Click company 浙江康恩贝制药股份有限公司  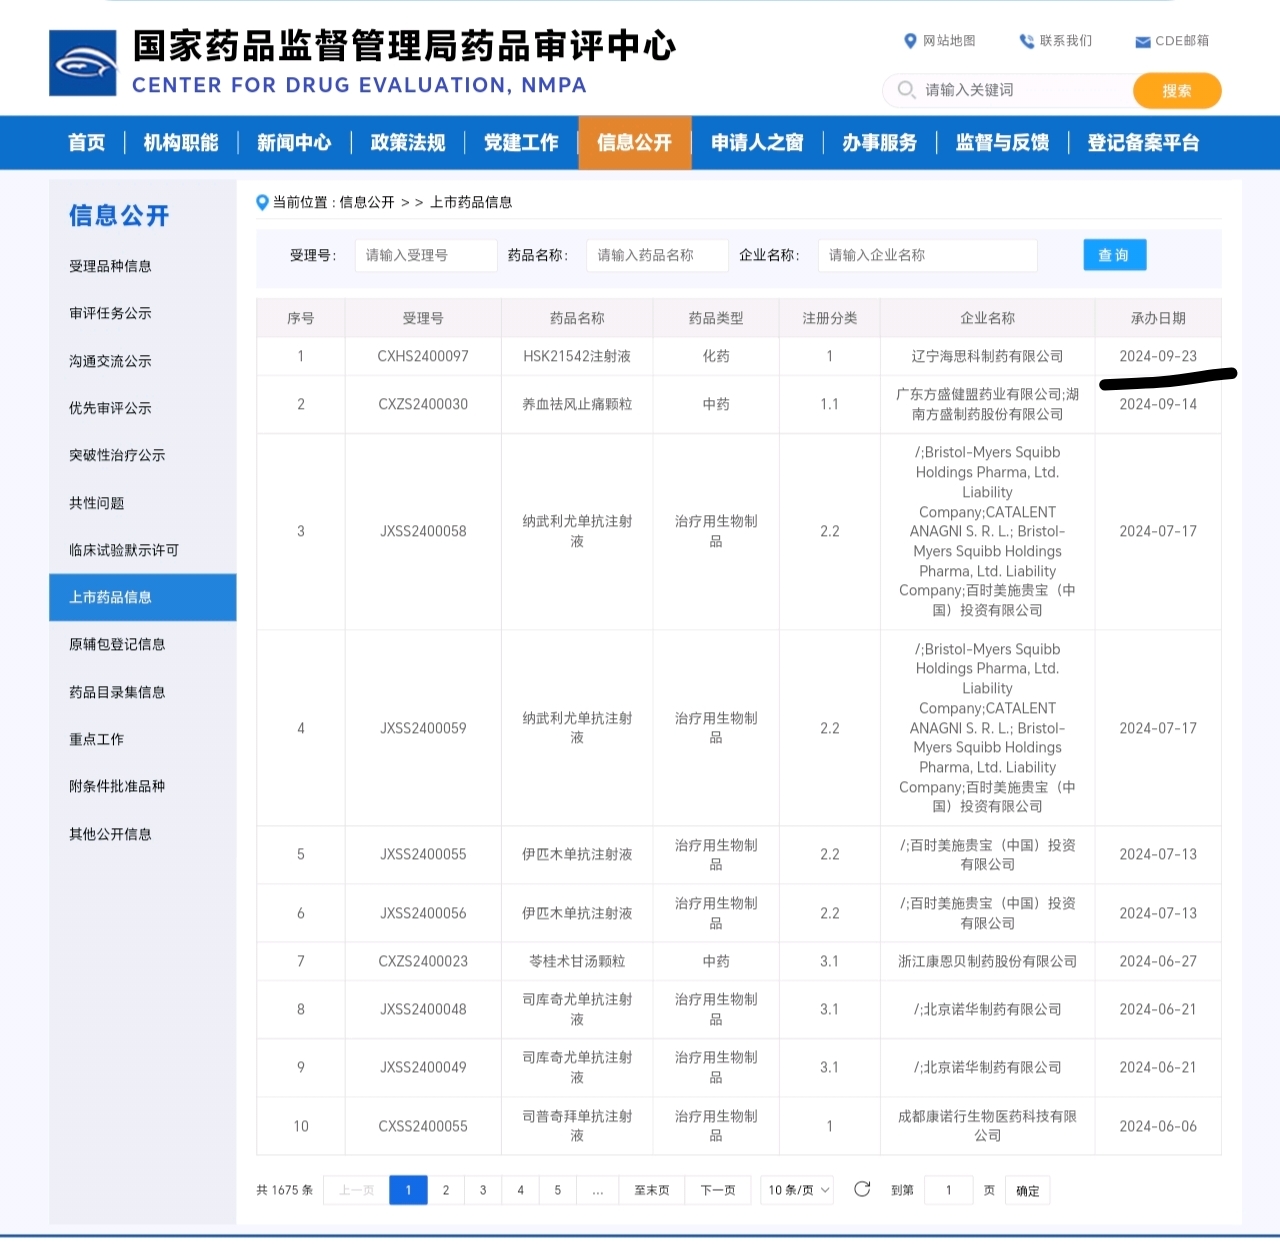click(988, 961)
